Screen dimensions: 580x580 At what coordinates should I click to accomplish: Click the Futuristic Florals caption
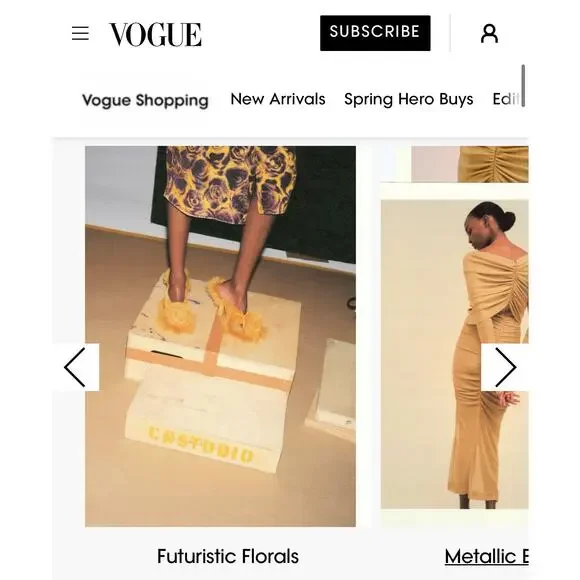[x=228, y=556]
